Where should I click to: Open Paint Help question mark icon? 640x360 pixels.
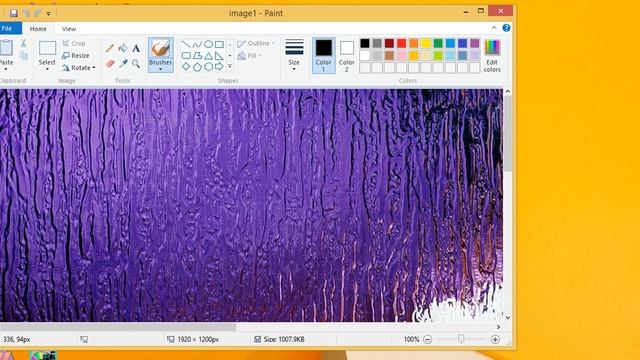tap(506, 28)
